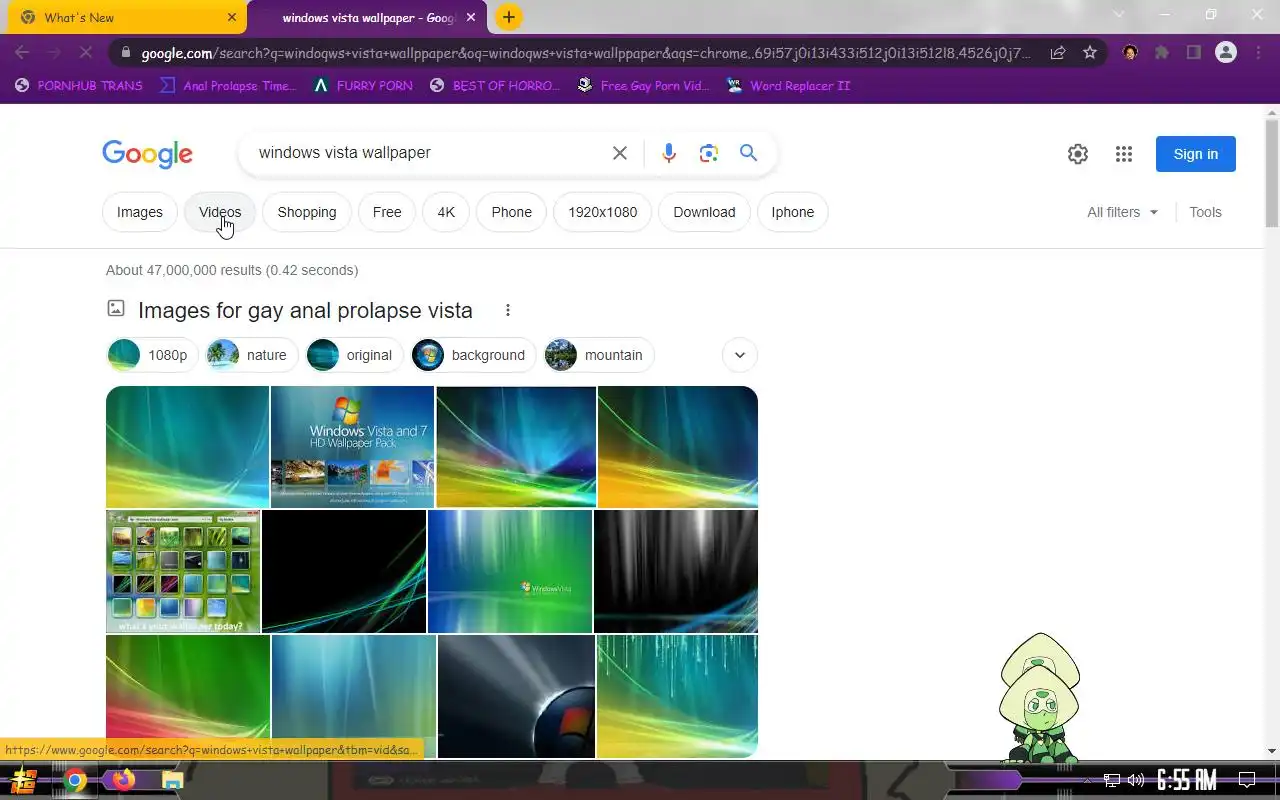Open the wallpaper grid collection thumbnail
Viewport: 1280px width, 800px height.
click(x=183, y=572)
